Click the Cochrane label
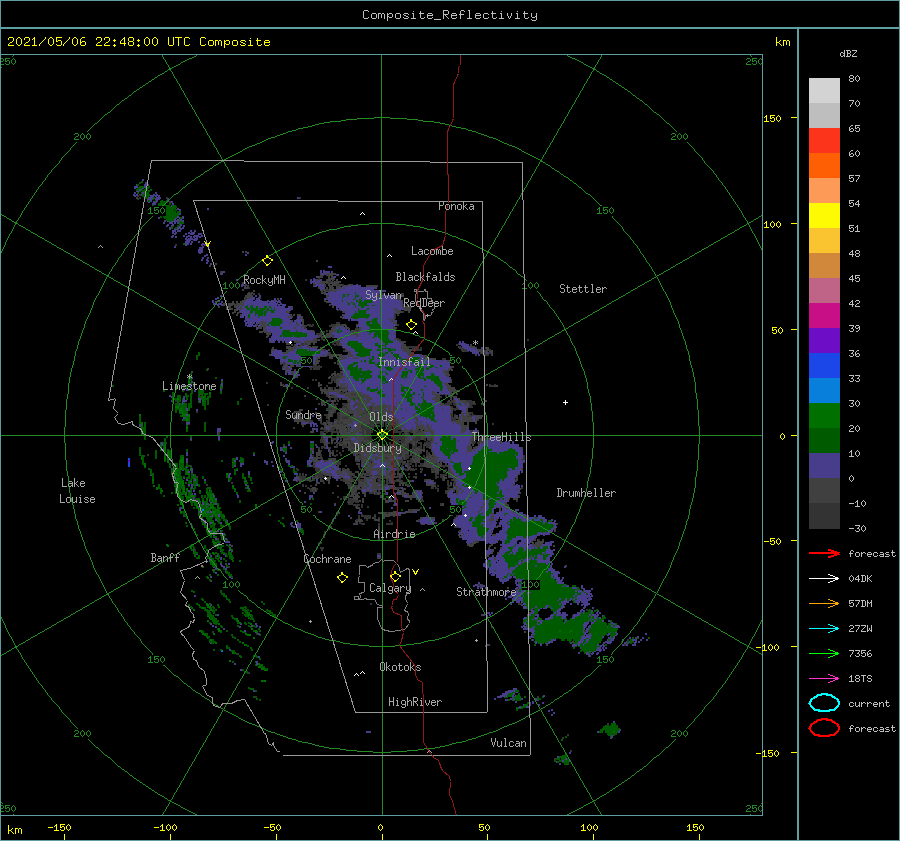 [x=327, y=559]
